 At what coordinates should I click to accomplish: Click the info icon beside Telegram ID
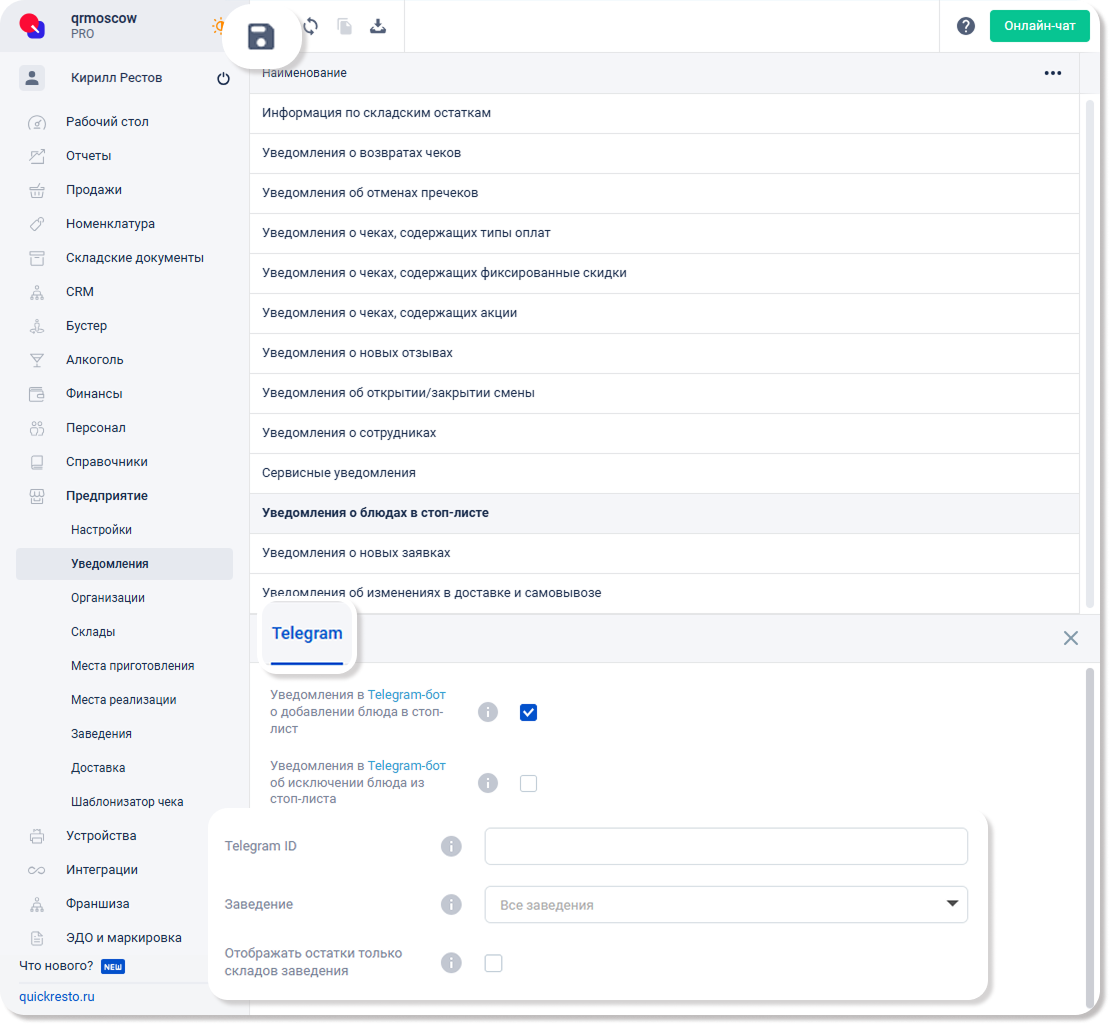click(x=451, y=846)
